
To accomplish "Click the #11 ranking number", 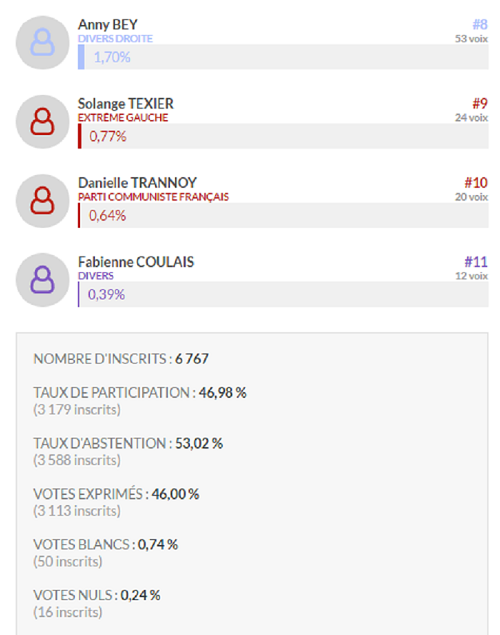I will click(476, 262).
